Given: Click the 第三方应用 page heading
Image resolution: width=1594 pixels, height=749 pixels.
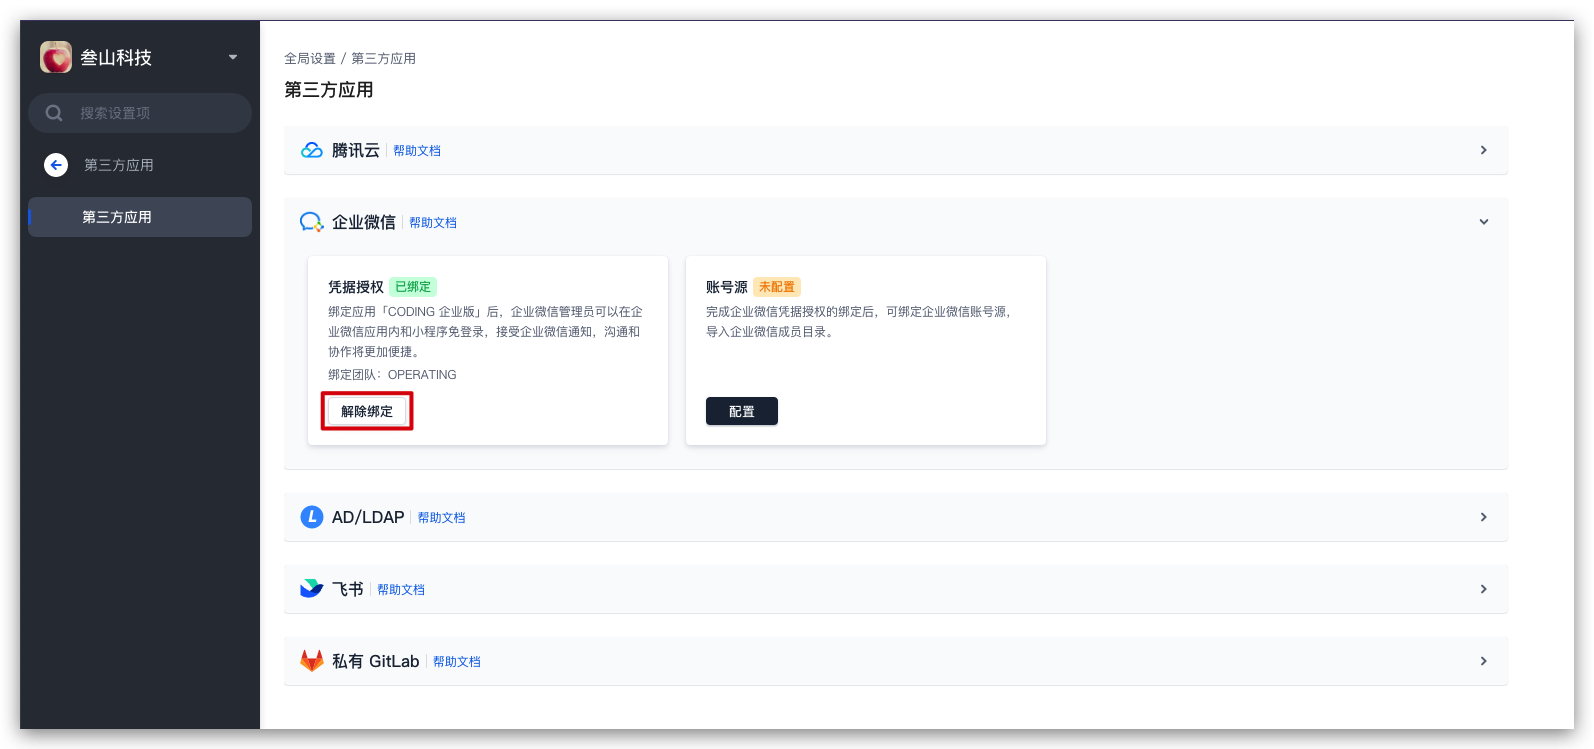Looking at the screenshot, I should [x=329, y=90].
